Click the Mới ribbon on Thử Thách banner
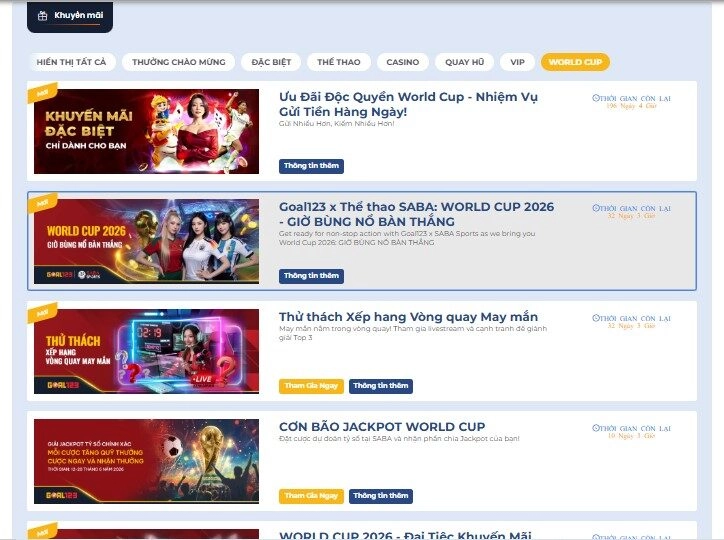Screen dimensions: 724x540 click(42, 313)
